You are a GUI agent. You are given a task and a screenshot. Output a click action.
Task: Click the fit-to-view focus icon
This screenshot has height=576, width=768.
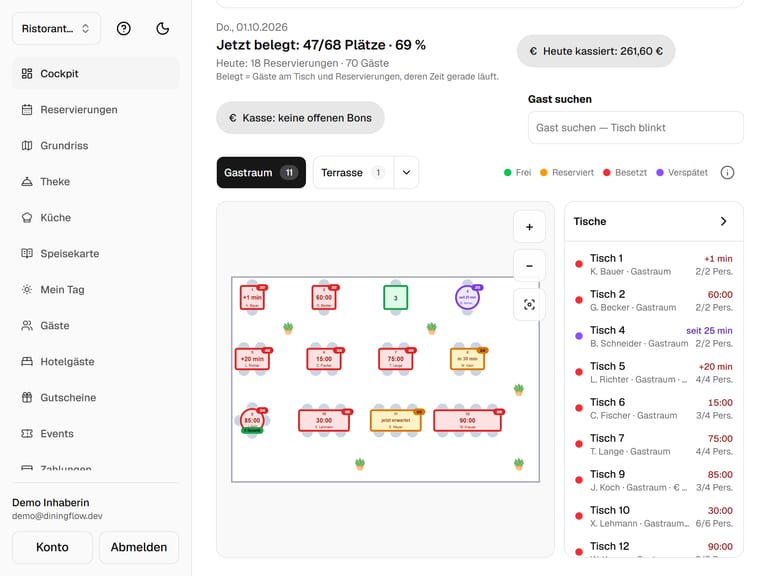(x=529, y=305)
